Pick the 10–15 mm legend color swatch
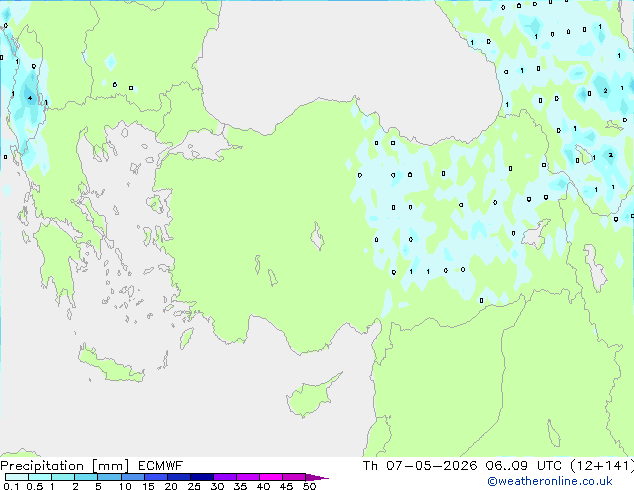Screen dimensions: 634x490 tap(132, 477)
